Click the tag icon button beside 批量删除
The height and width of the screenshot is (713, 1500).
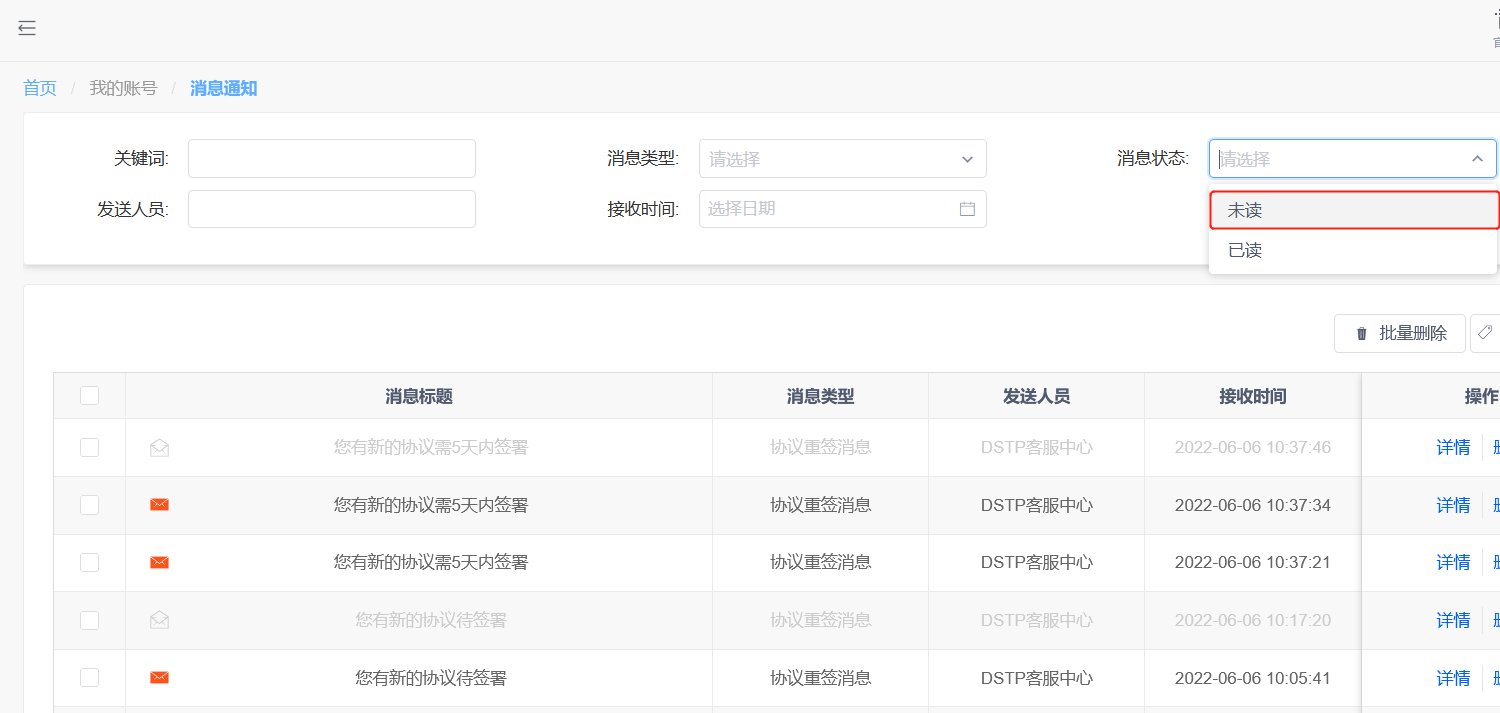1486,333
